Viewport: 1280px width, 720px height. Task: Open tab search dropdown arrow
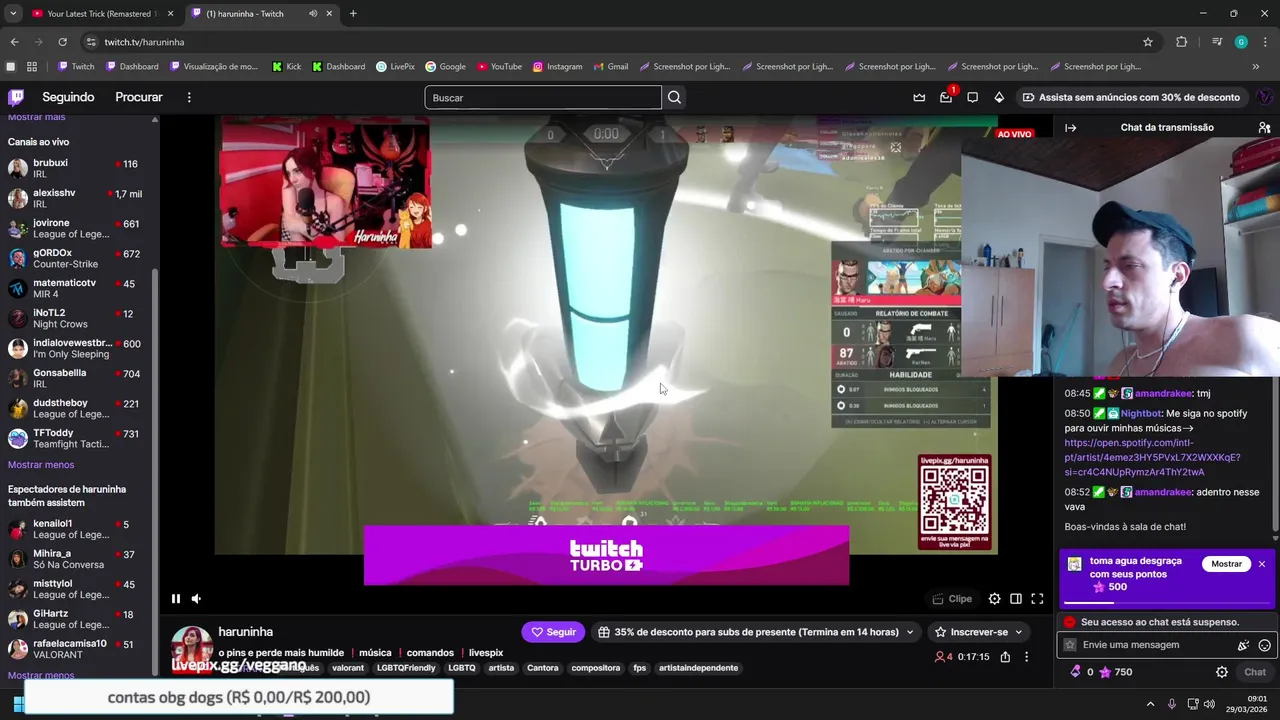(12, 14)
